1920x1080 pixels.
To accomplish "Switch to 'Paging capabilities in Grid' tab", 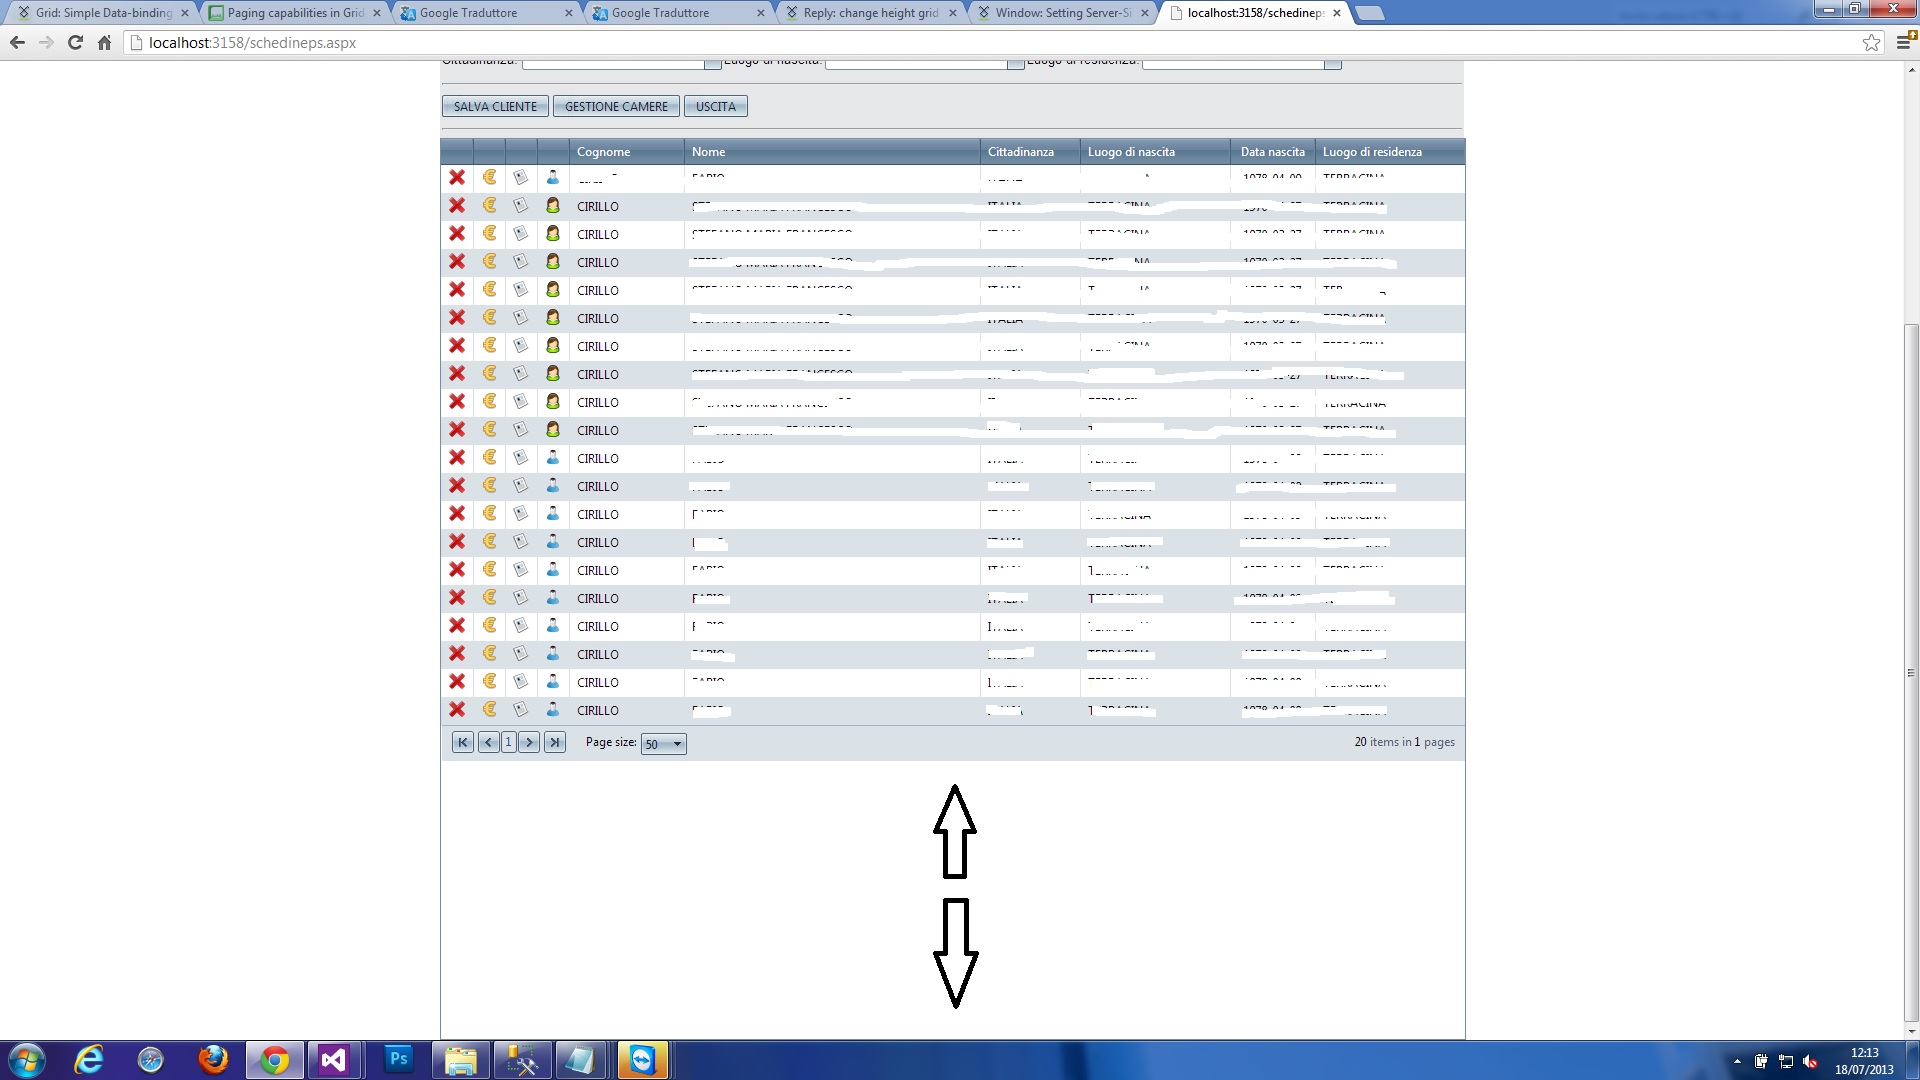I will tap(295, 13).
